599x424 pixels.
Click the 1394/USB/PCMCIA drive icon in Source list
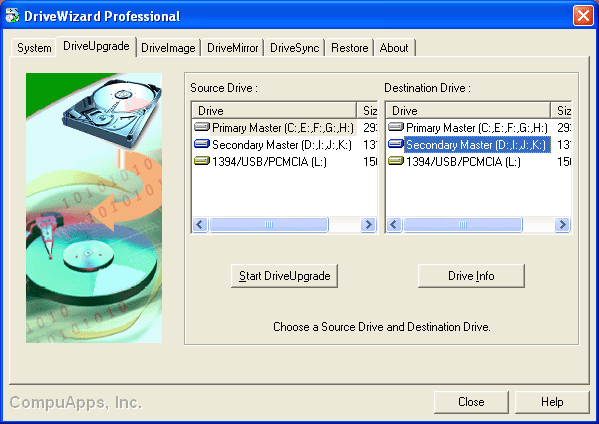pyautogui.click(x=202, y=161)
